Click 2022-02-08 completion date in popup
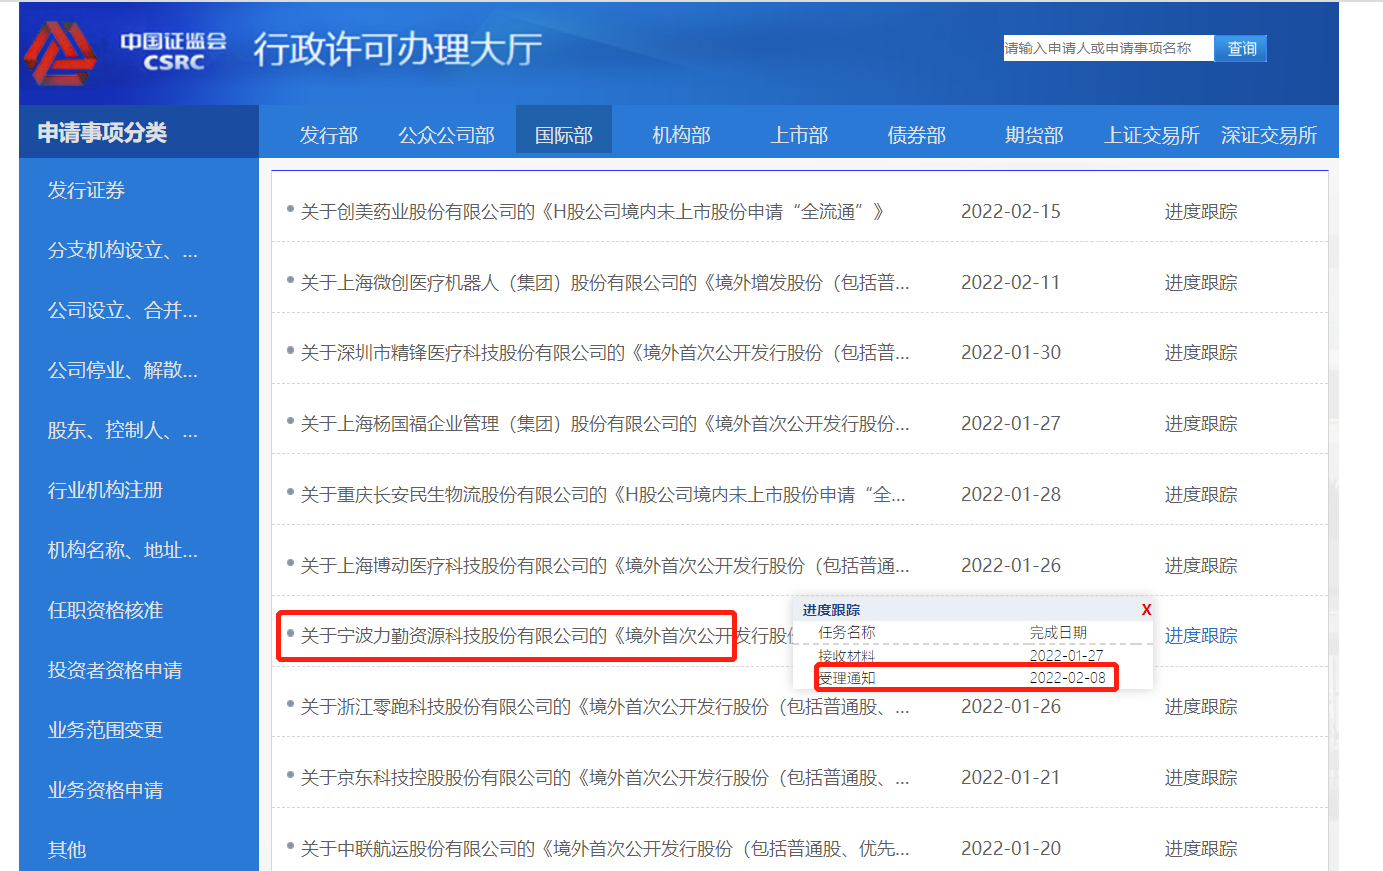Screen dimensions: 1383x871 [x=1068, y=678]
